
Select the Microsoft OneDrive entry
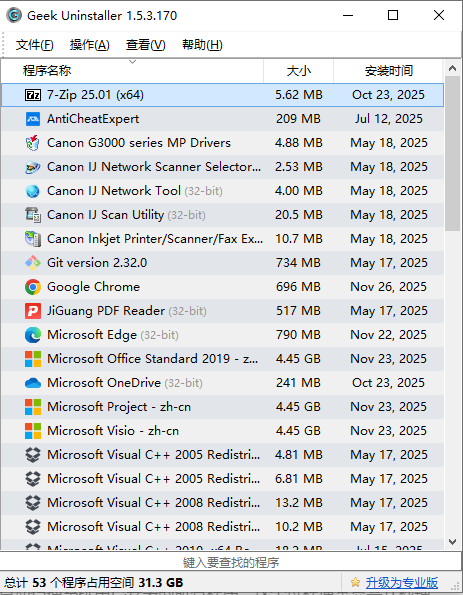point(222,383)
